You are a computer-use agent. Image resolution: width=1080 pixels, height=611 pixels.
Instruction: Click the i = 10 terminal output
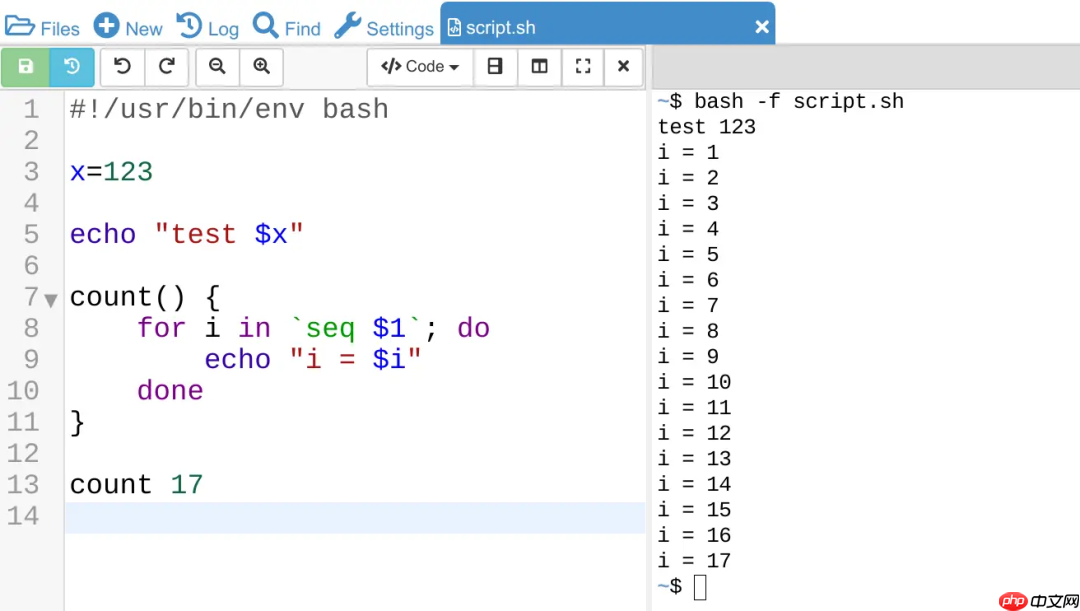(694, 382)
